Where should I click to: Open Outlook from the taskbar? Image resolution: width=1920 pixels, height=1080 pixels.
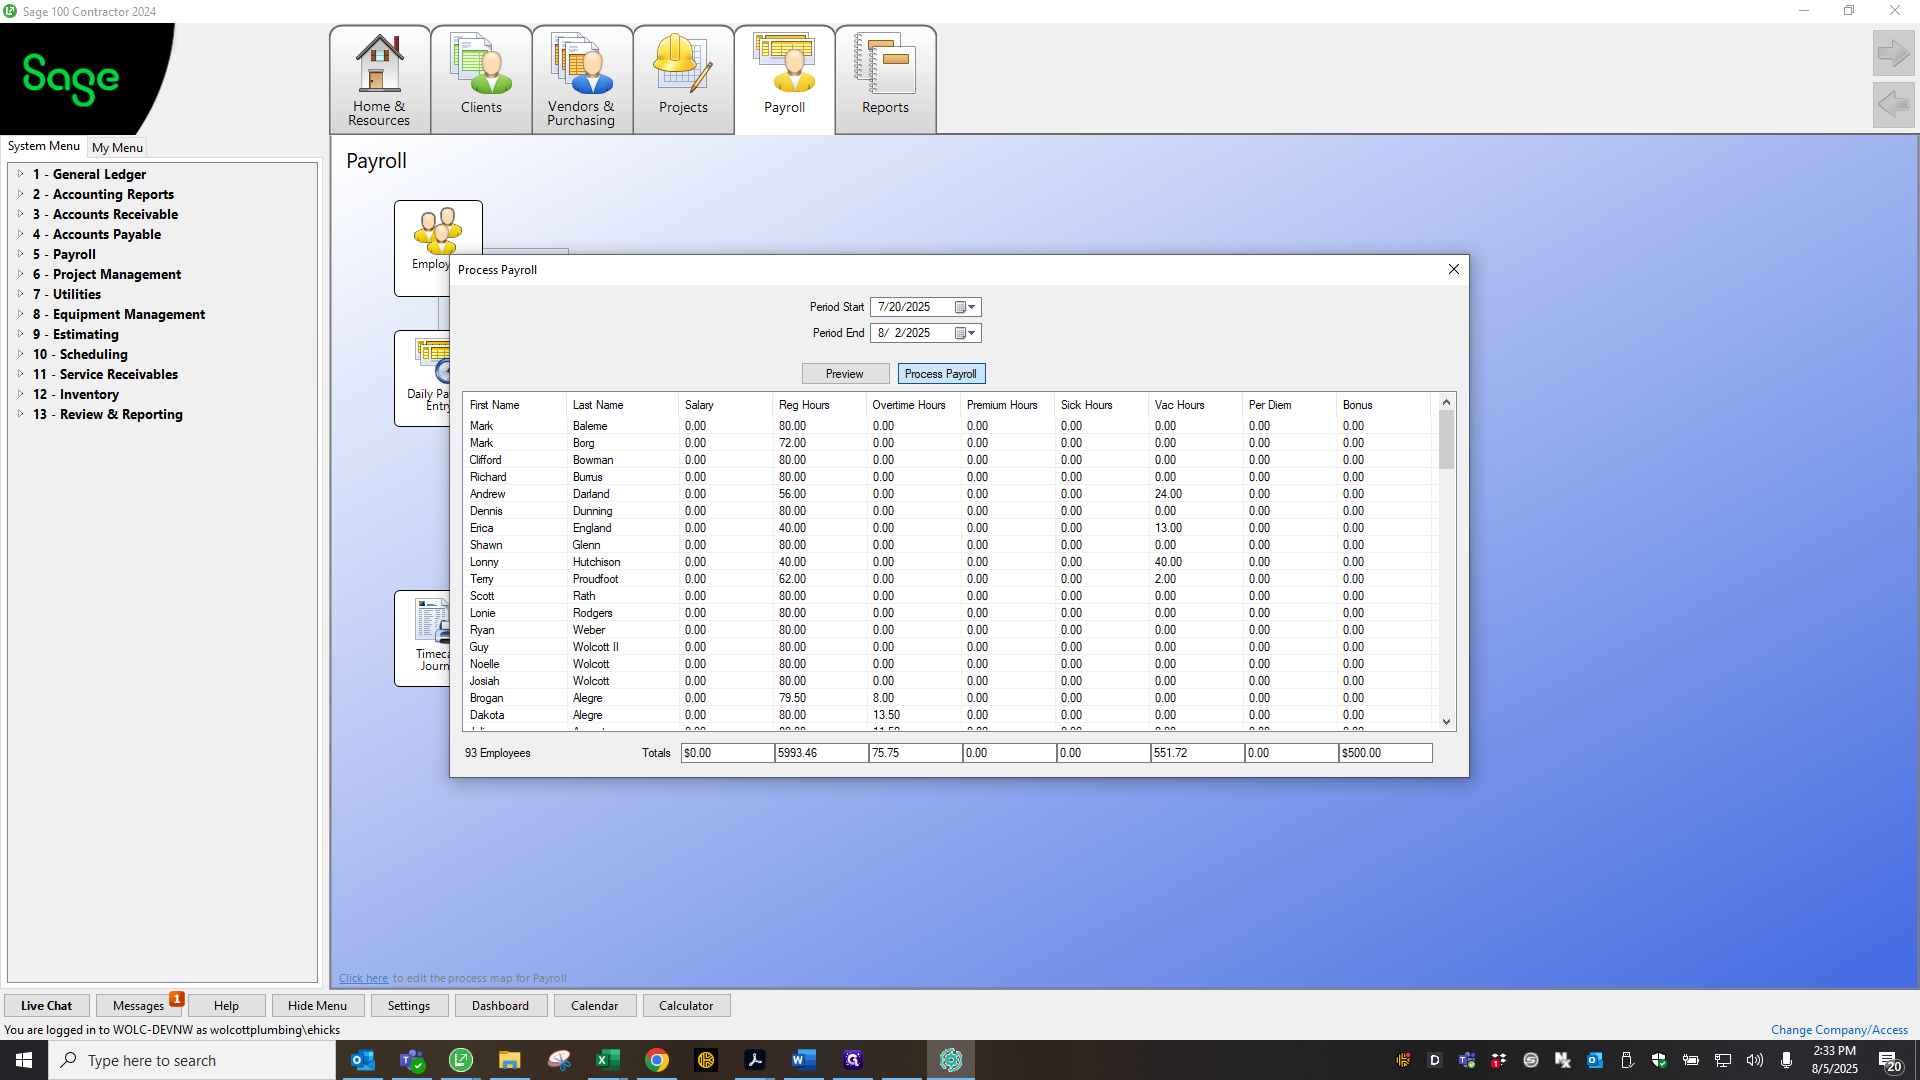(x=363, y=1060)
